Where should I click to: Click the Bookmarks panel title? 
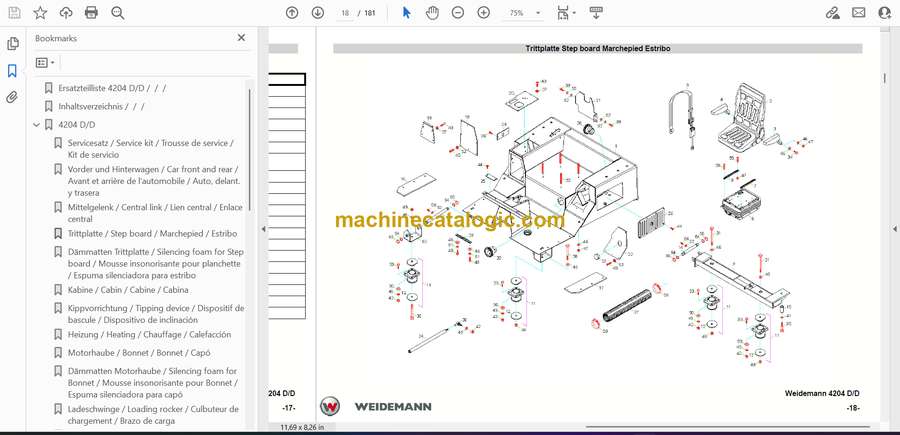point(56,38)
